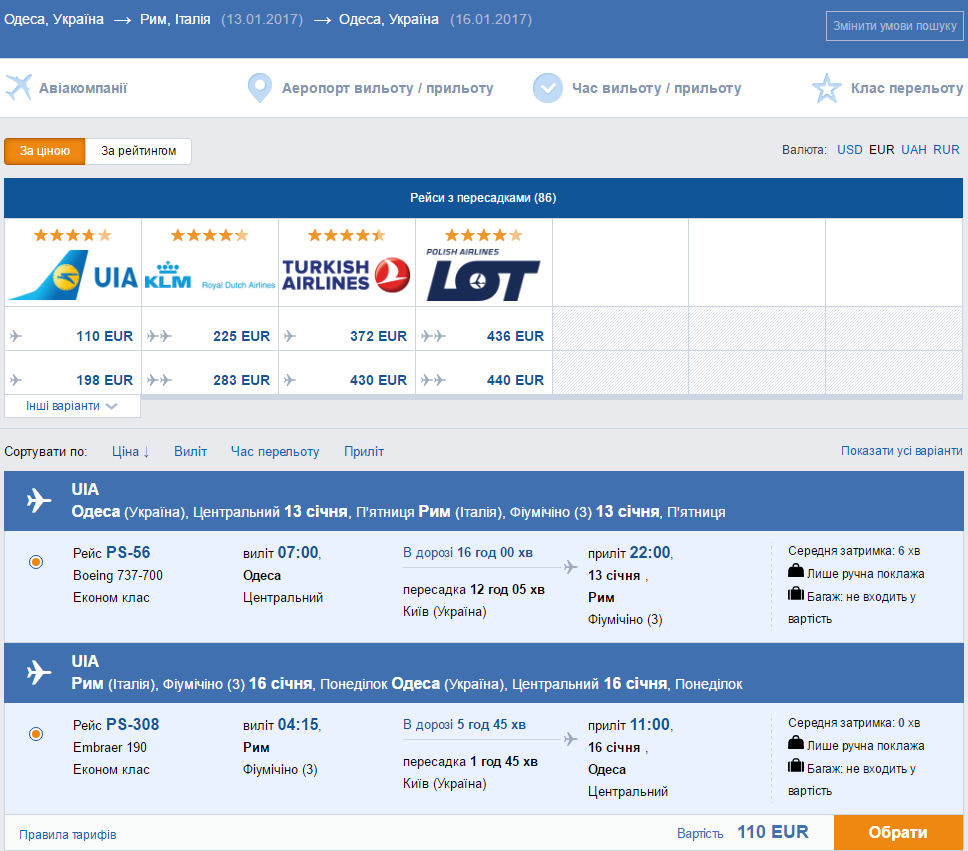Click the star icon for flight class filter
This screenshot has width=968, height=851.
click(827, 88)
